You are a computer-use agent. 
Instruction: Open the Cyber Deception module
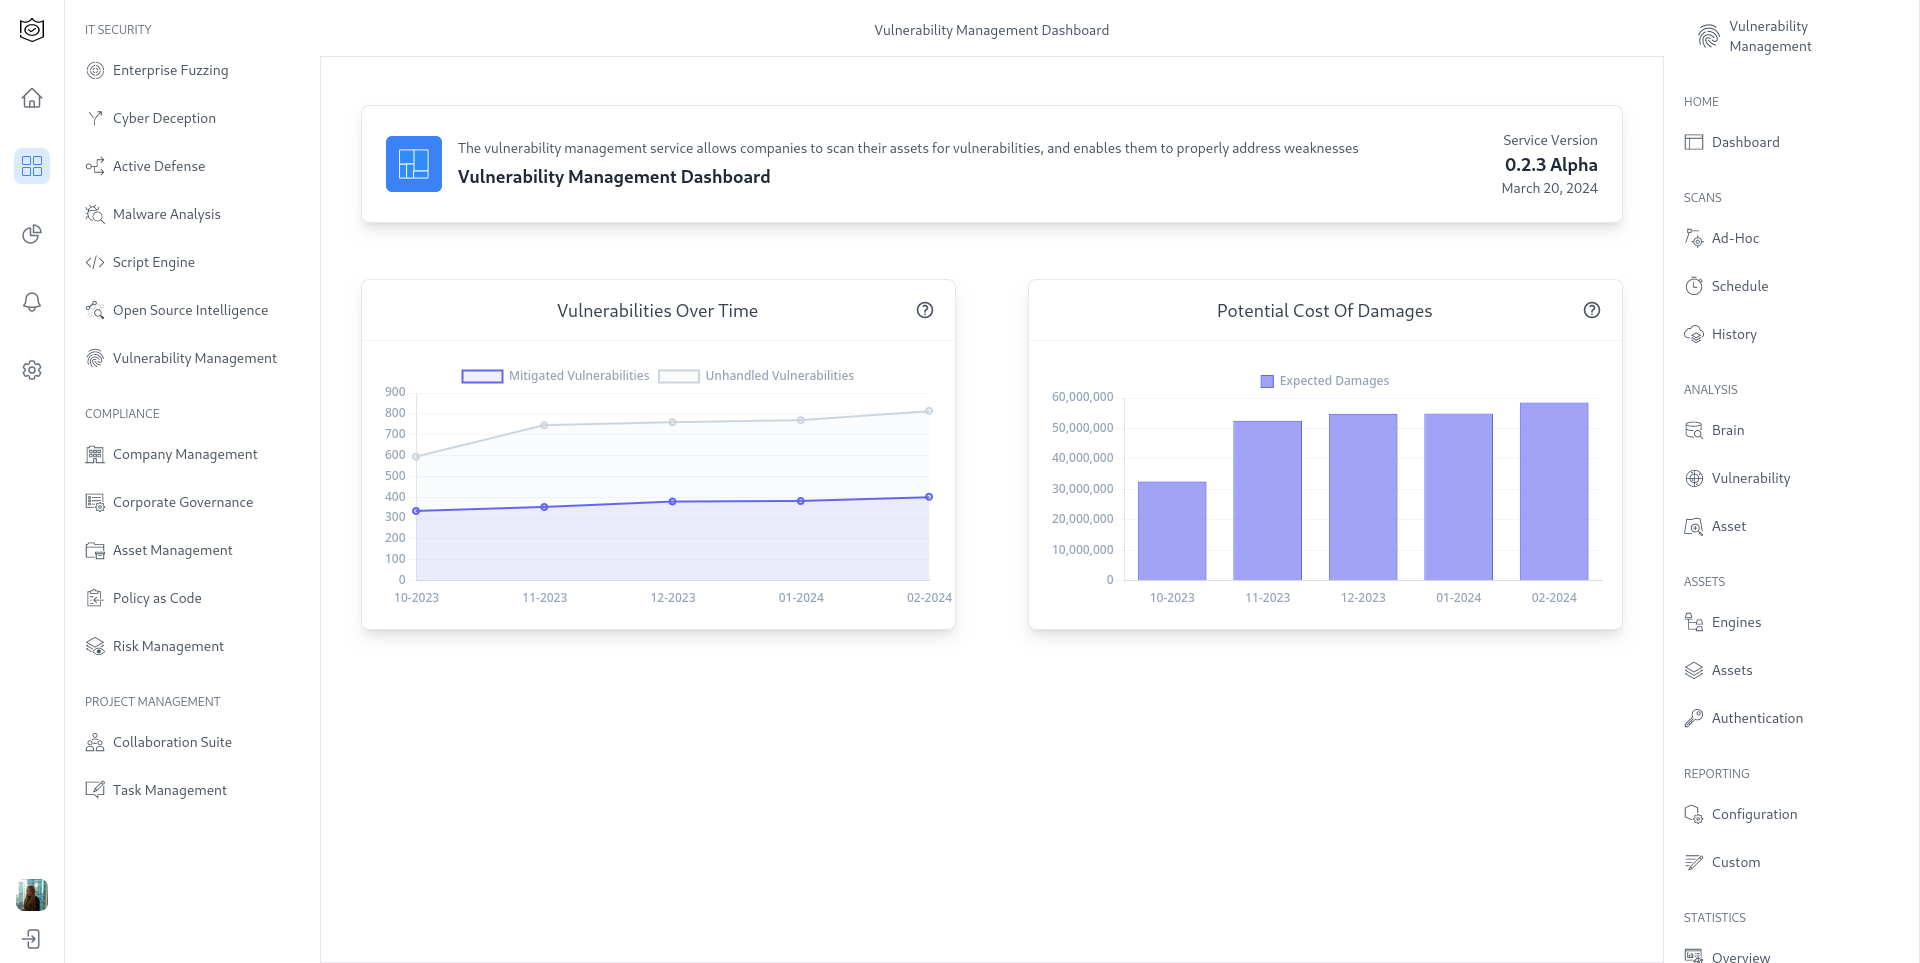(x=164, y=118)
